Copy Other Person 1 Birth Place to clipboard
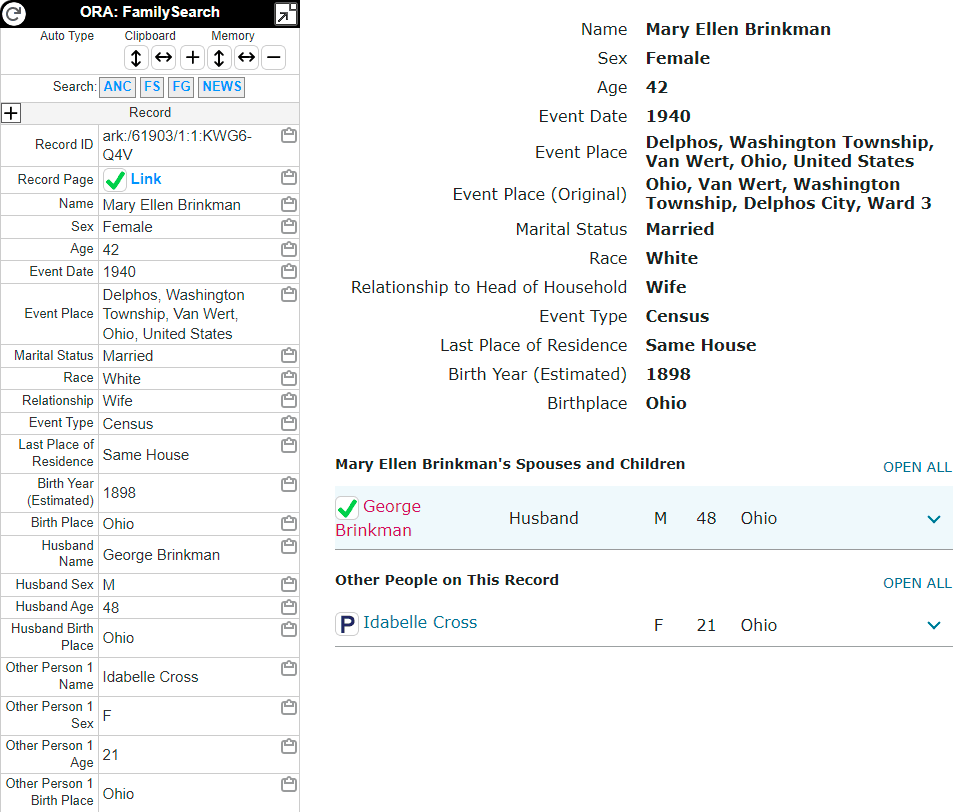 point(289,784)
